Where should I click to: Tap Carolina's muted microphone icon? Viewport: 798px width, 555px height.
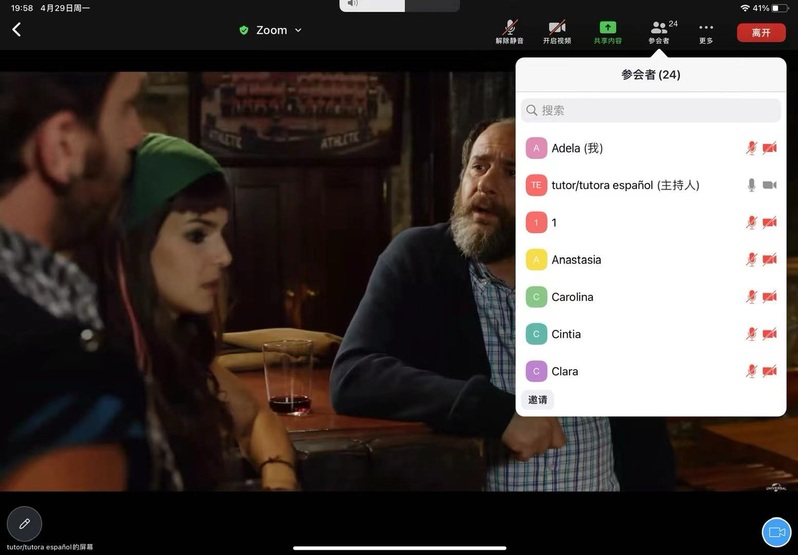point(751,297)
